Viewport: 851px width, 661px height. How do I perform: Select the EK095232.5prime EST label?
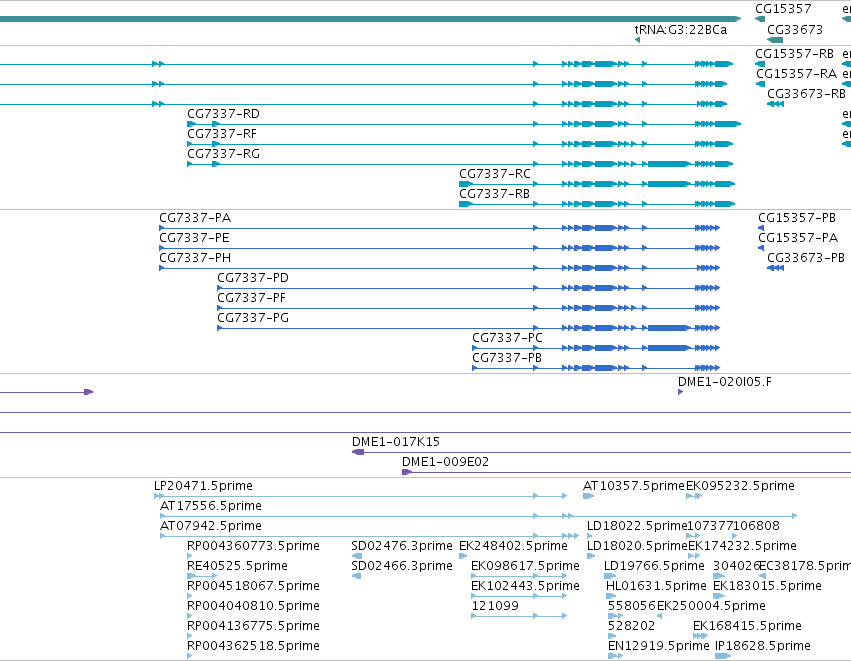coord(740,486)
